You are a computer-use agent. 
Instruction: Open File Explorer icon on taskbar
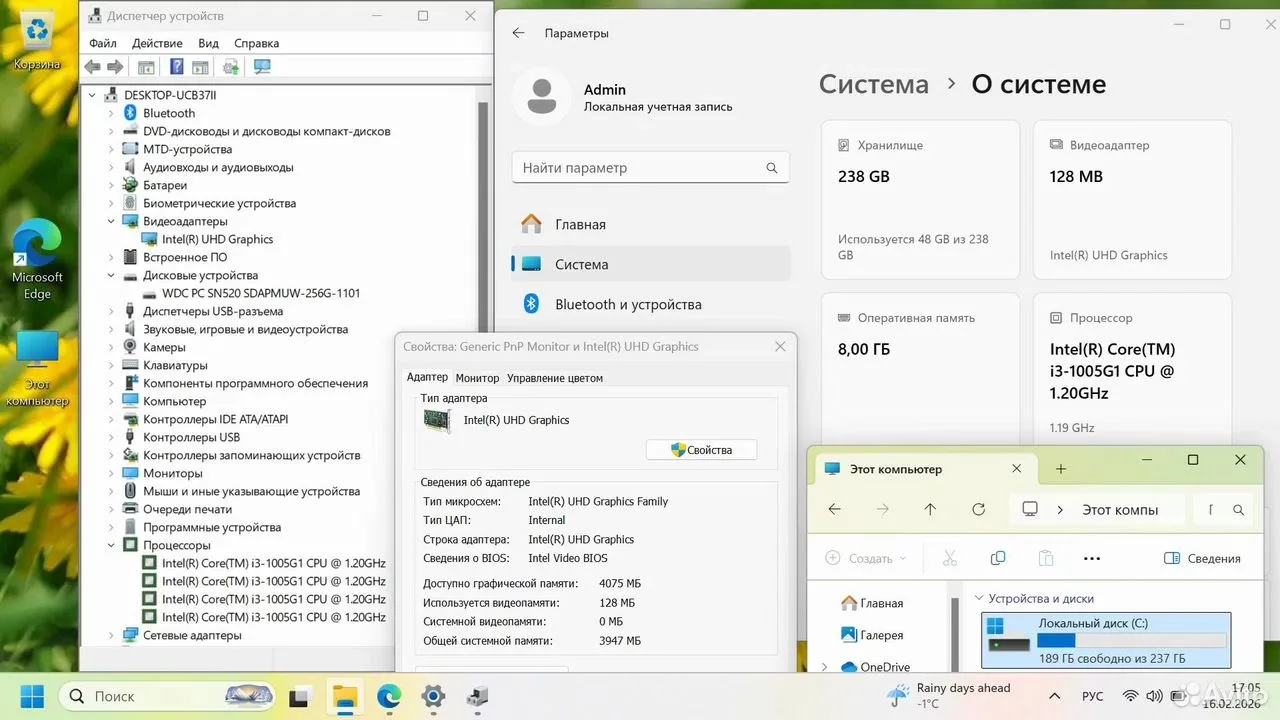(x=345, y=696)
